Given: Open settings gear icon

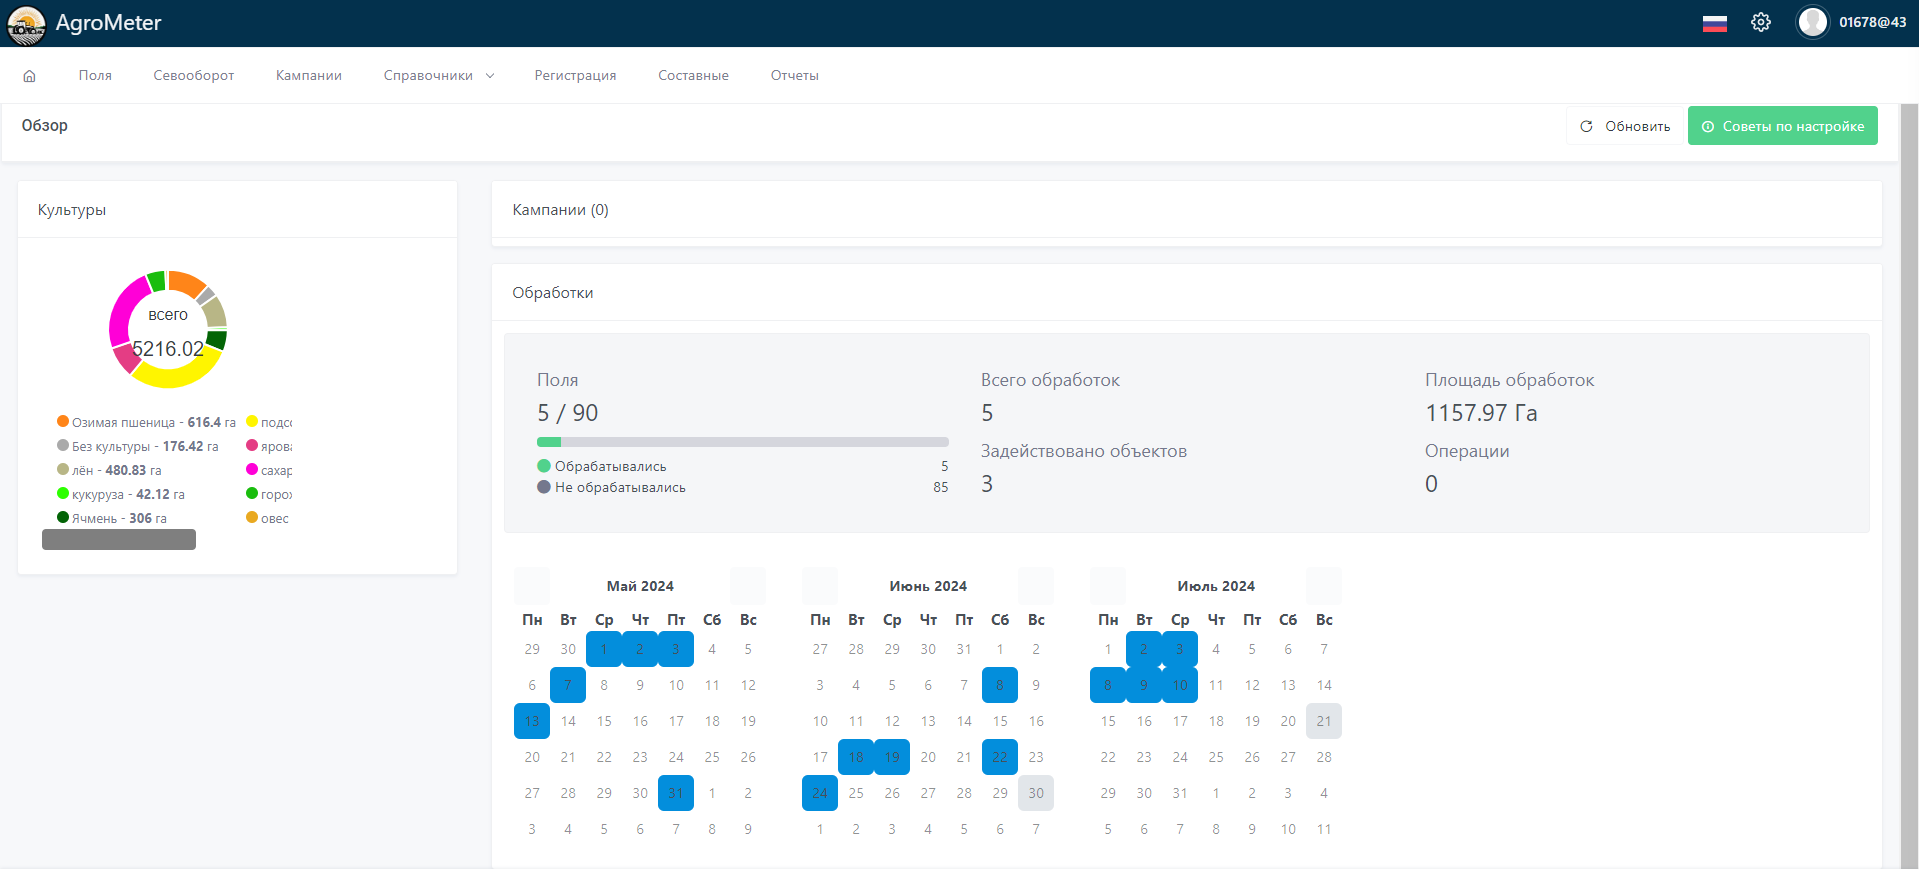Looking at the screenshot, I should (1760, 23).
